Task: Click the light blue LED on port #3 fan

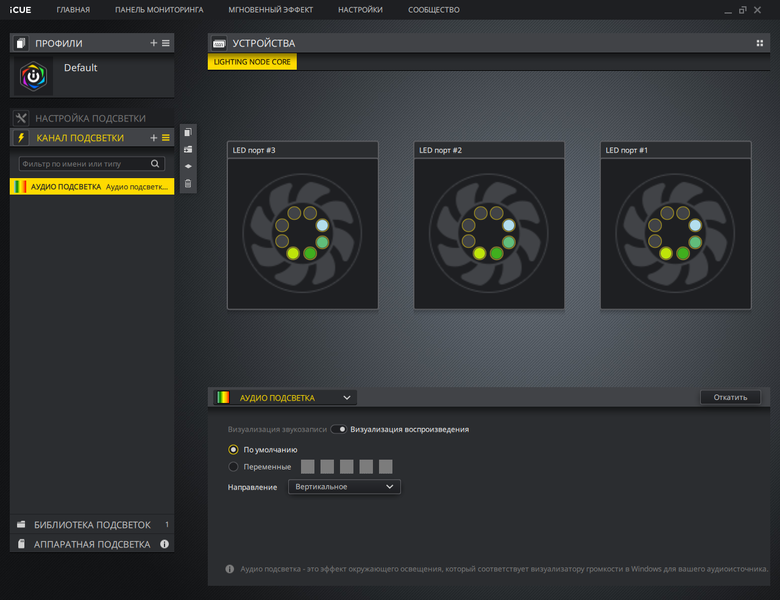Action: pos(322,225)
